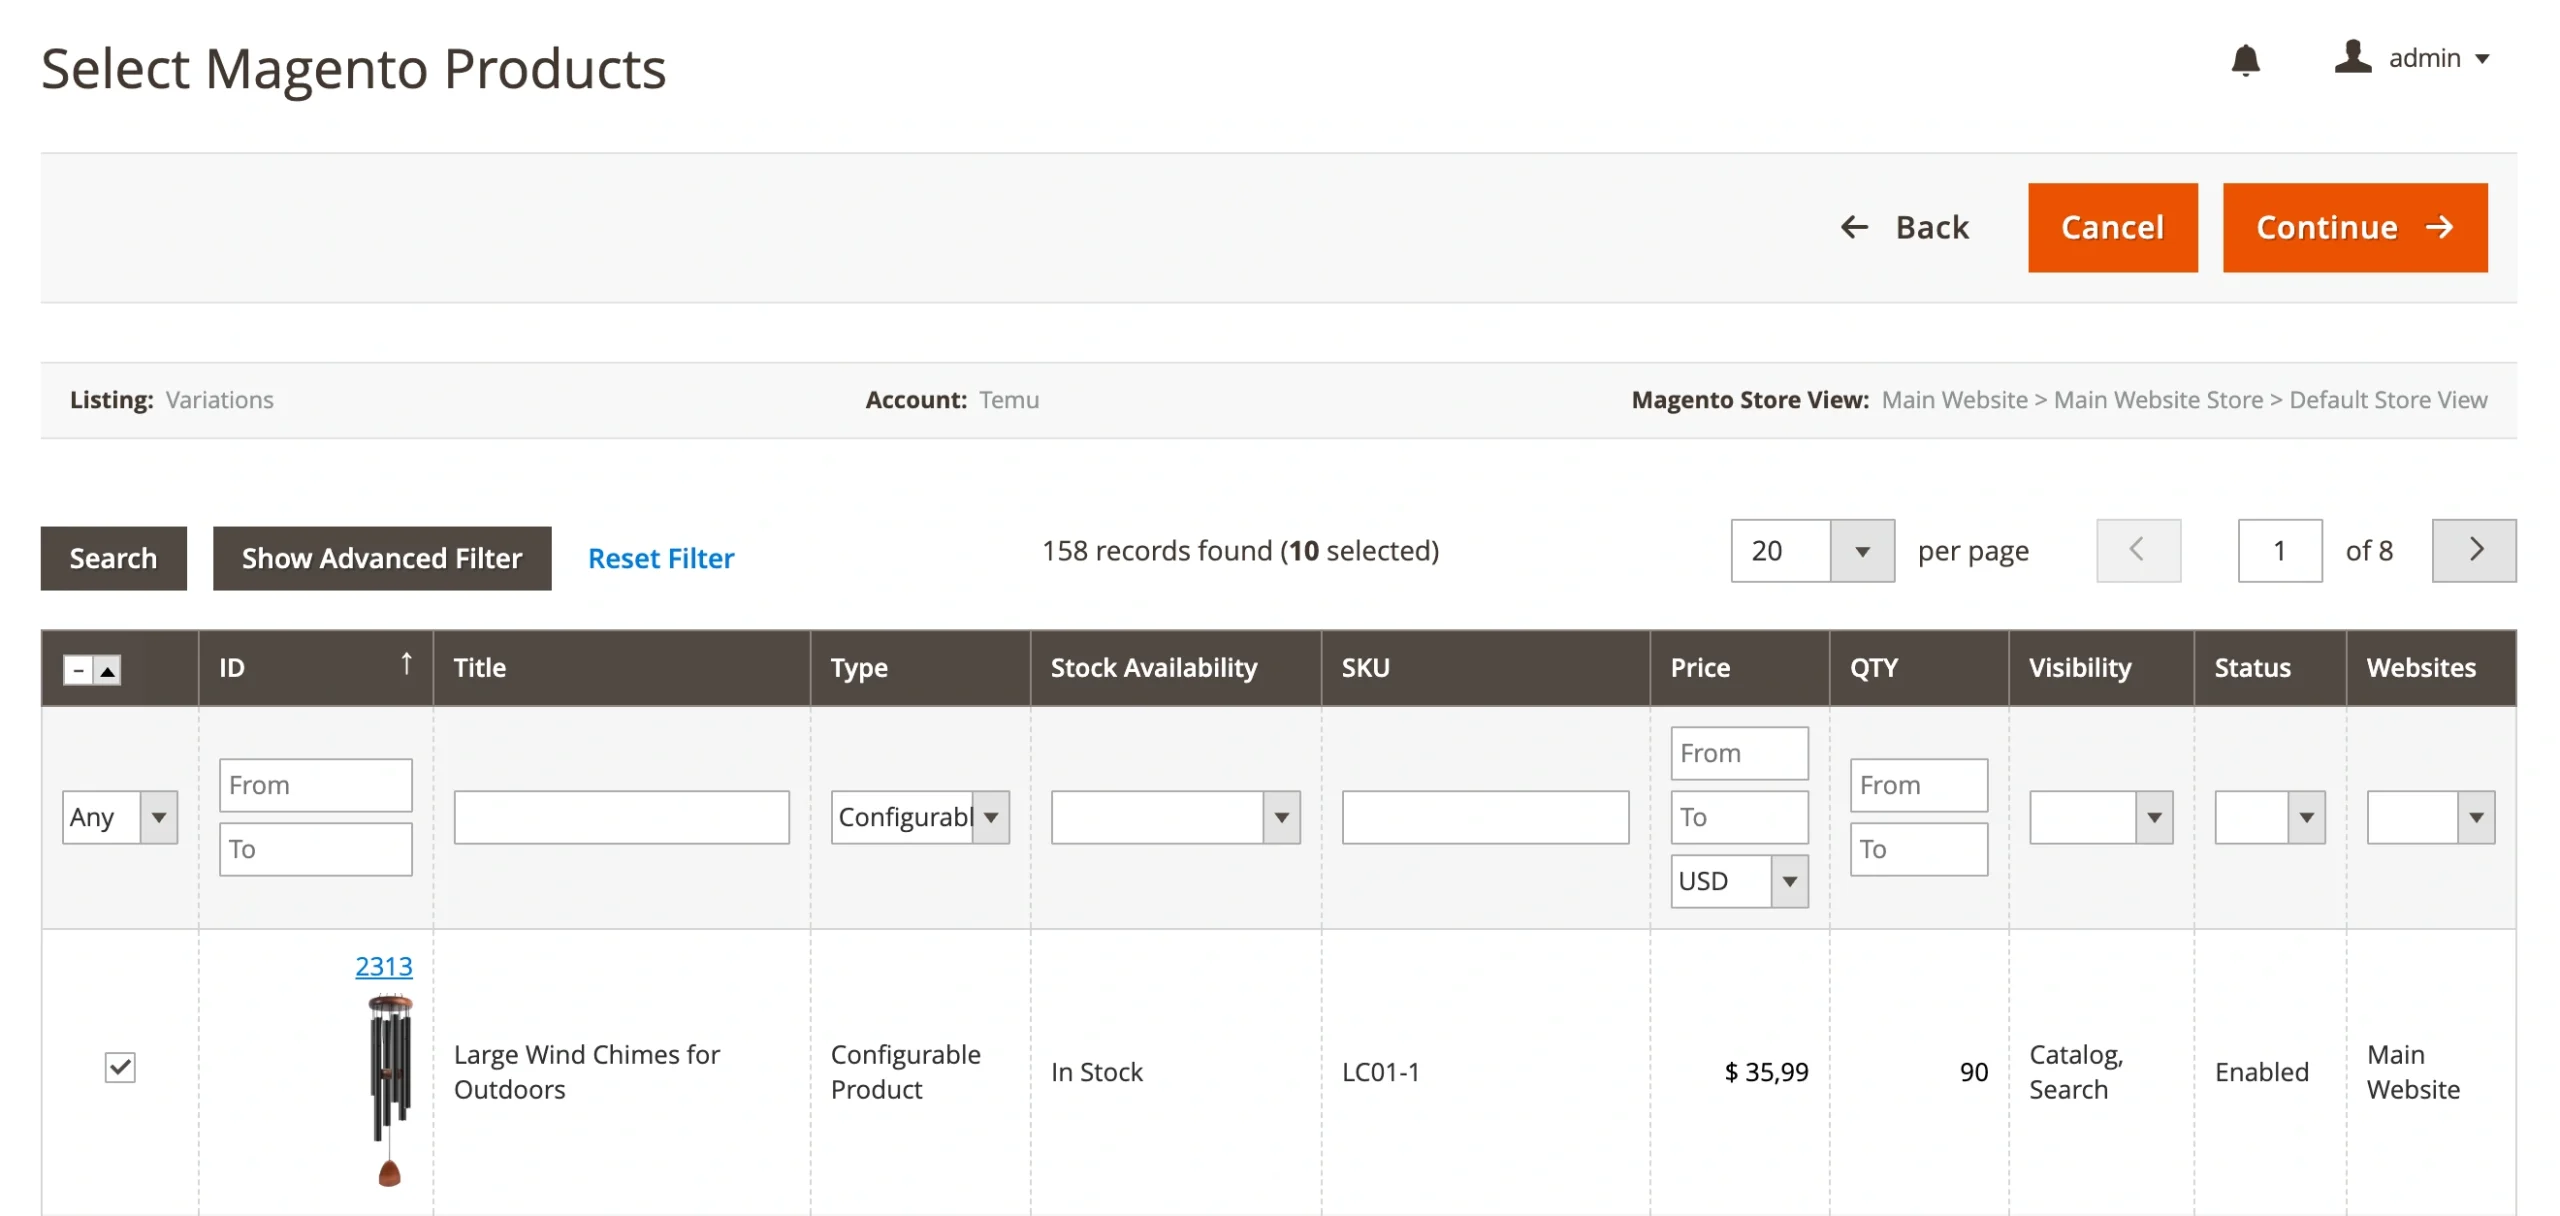Open the Any selection filter dropdown
The height and width of the screenshot is (1216, 2560).
coord(120,818)
